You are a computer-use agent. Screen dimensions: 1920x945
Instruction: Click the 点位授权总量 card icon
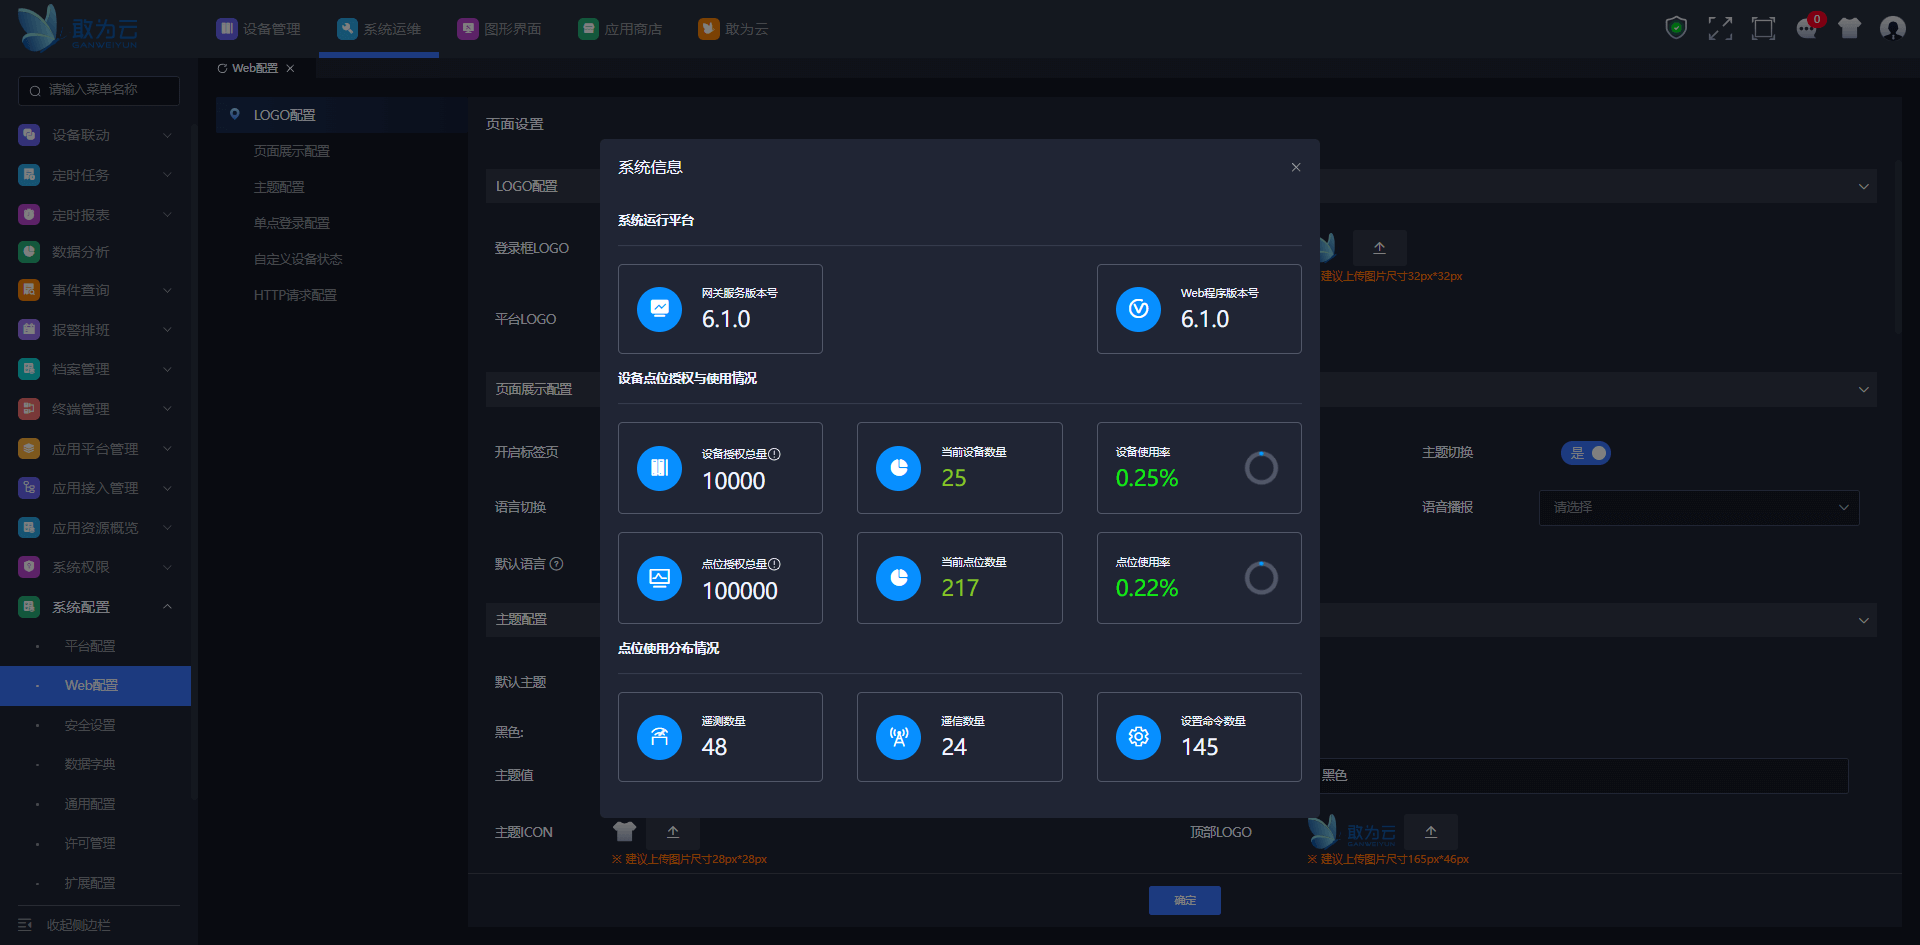click(659, 578)
